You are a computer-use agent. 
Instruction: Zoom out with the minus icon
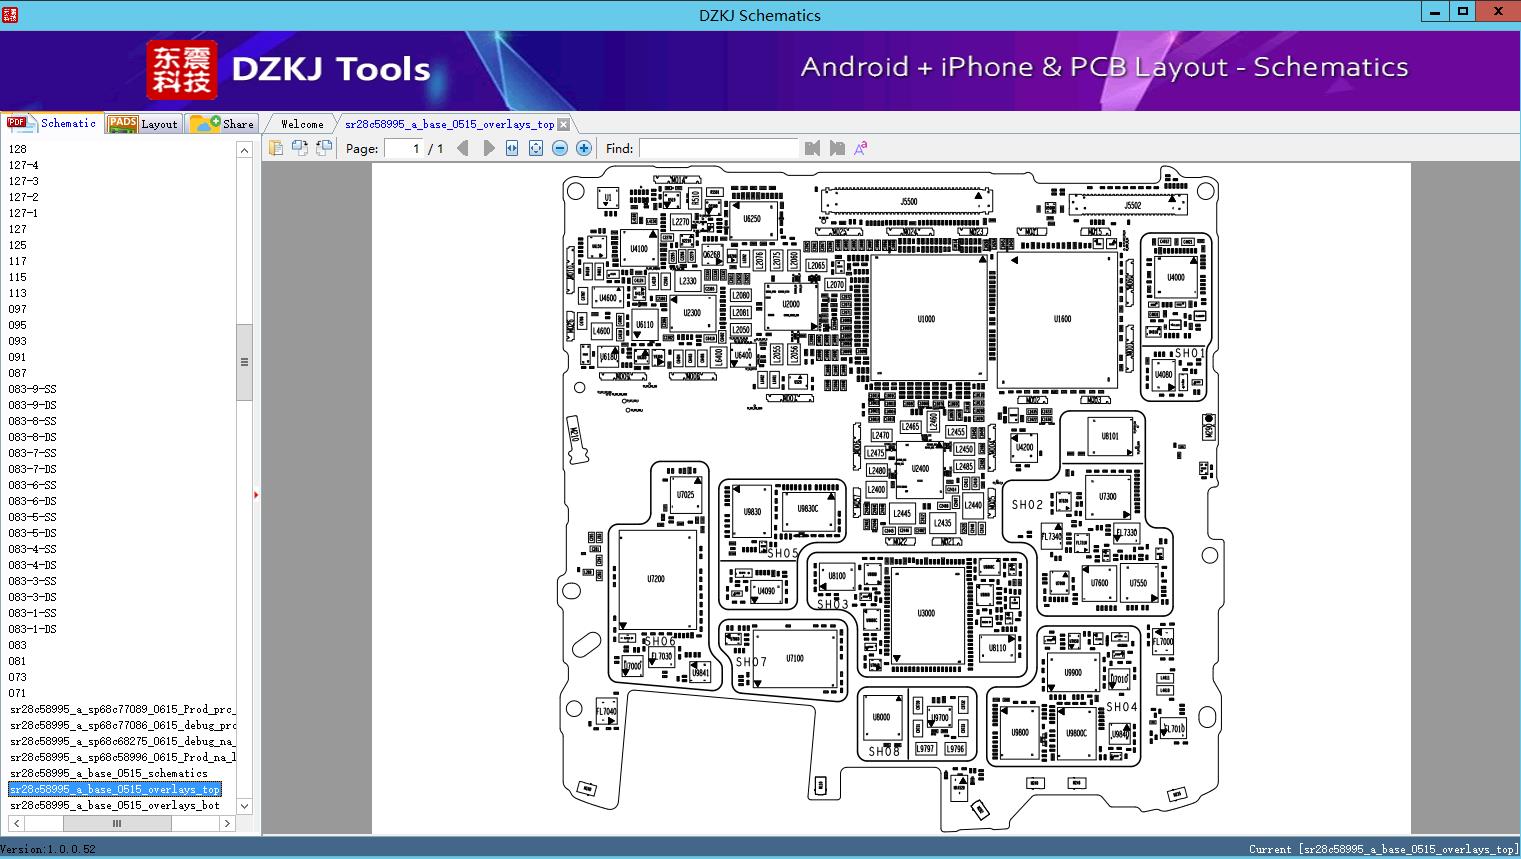[x=560, y=148]
